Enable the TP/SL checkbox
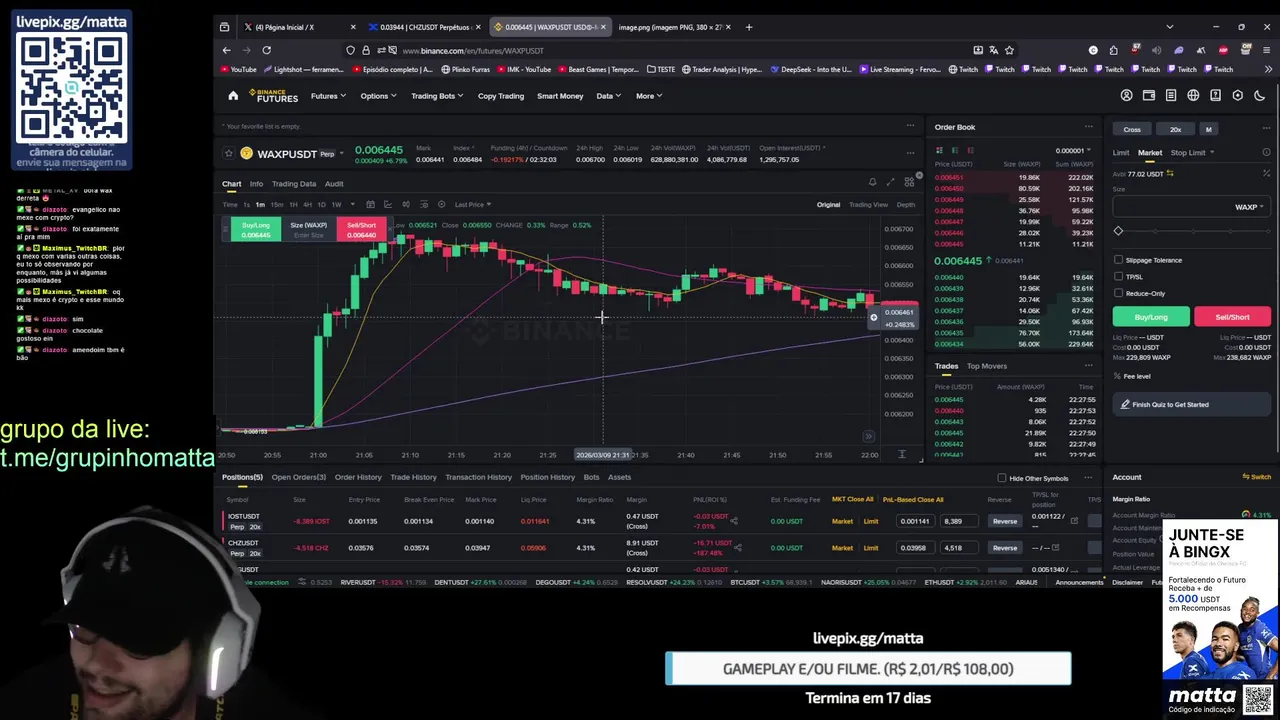Image resolution: width=1280 pixels, height=720 pixels. coord(1118,277)
